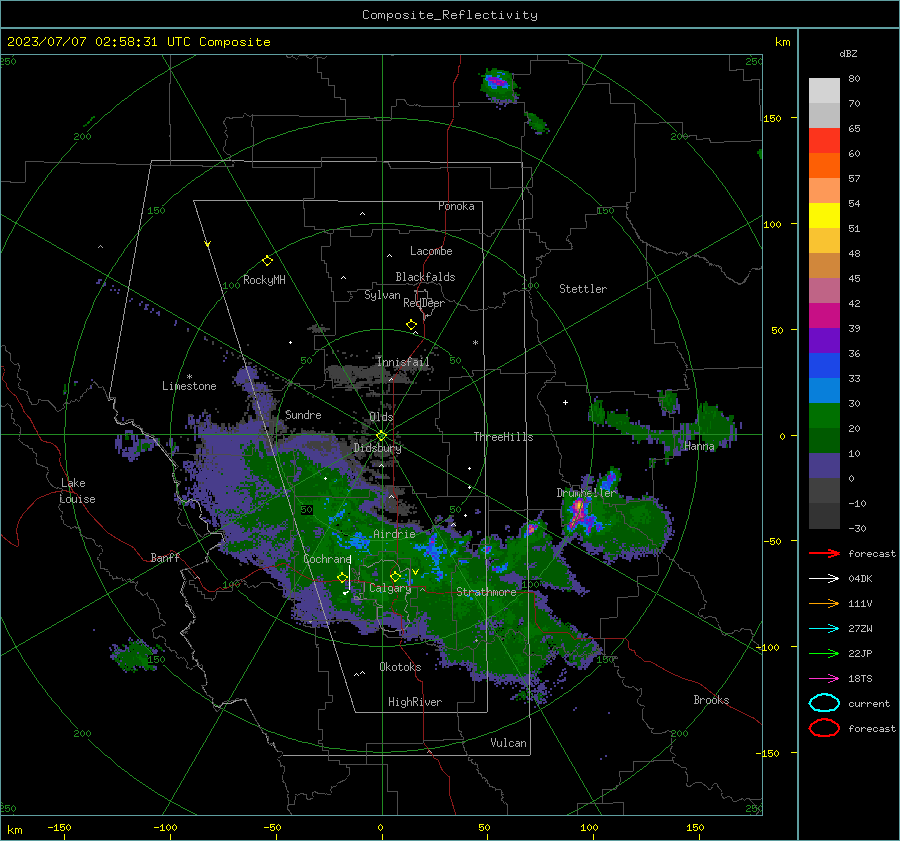Click the Limestone label
Screen dimensions: 900x841
coord(189,386)
